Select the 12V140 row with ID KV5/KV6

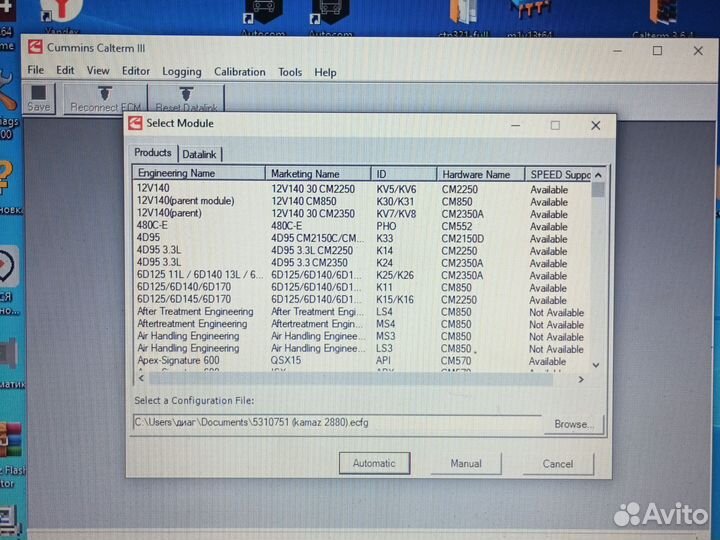tap(362, 189)
